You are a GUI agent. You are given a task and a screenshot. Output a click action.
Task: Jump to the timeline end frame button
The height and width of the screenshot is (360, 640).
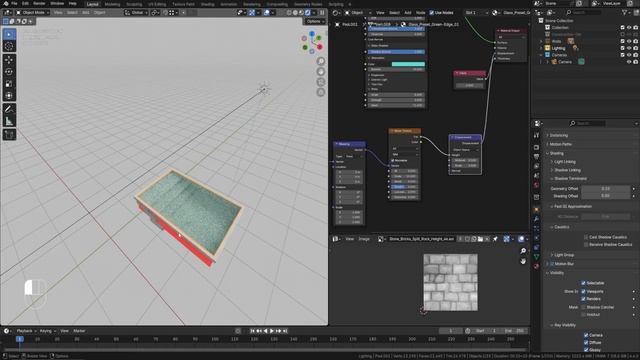click(x=285, y=331)
